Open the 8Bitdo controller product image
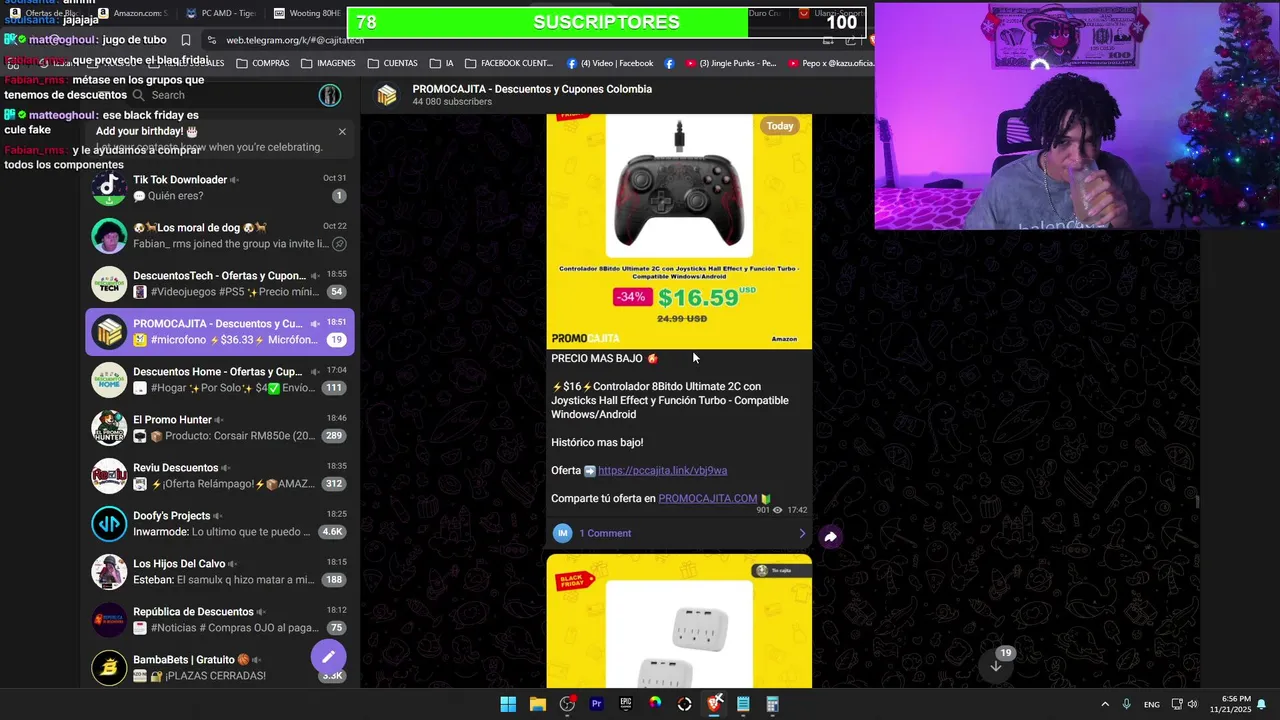Image resolution: width=1280 pixels, height=720 pixels. (679, 231)
